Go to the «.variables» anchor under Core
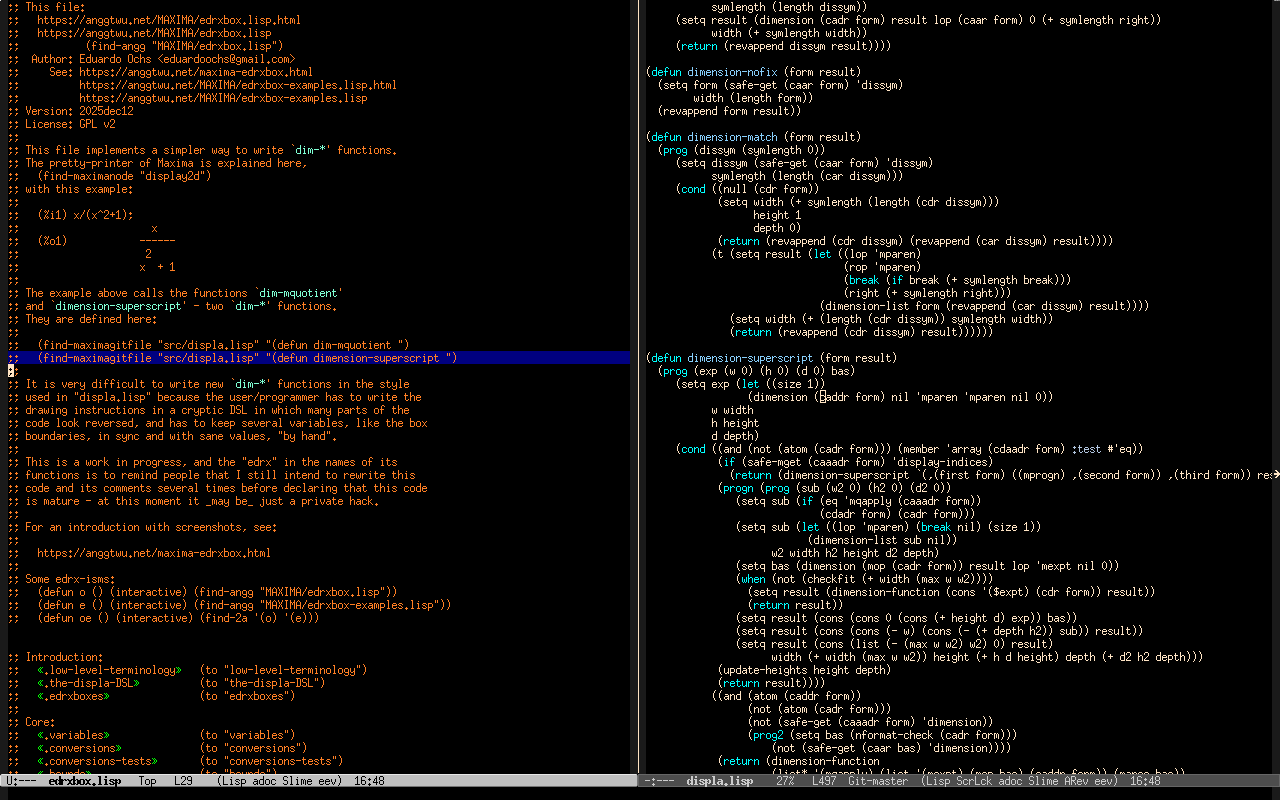This screenshot has width=1280, height=800. 73,735
